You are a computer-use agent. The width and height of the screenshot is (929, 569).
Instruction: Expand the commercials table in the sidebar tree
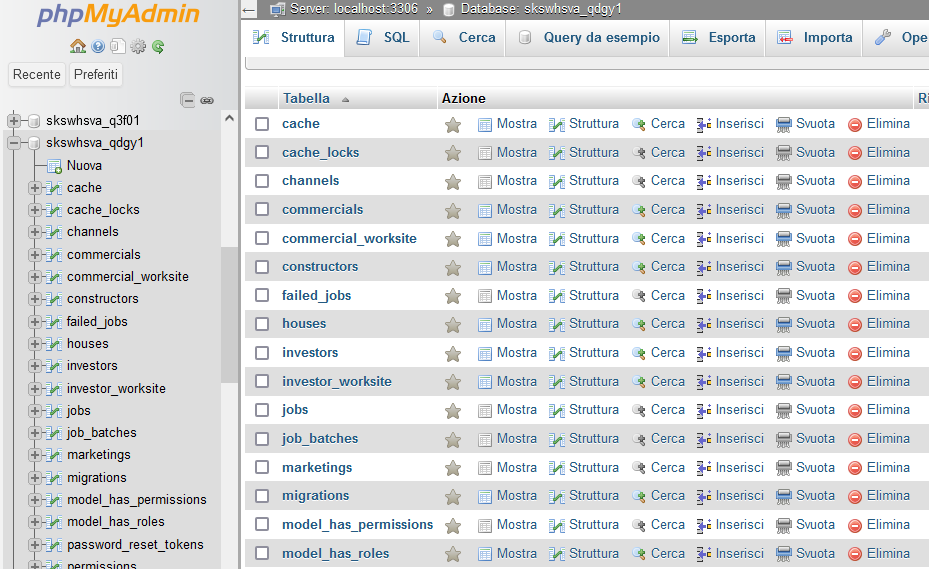coord(35,255)
